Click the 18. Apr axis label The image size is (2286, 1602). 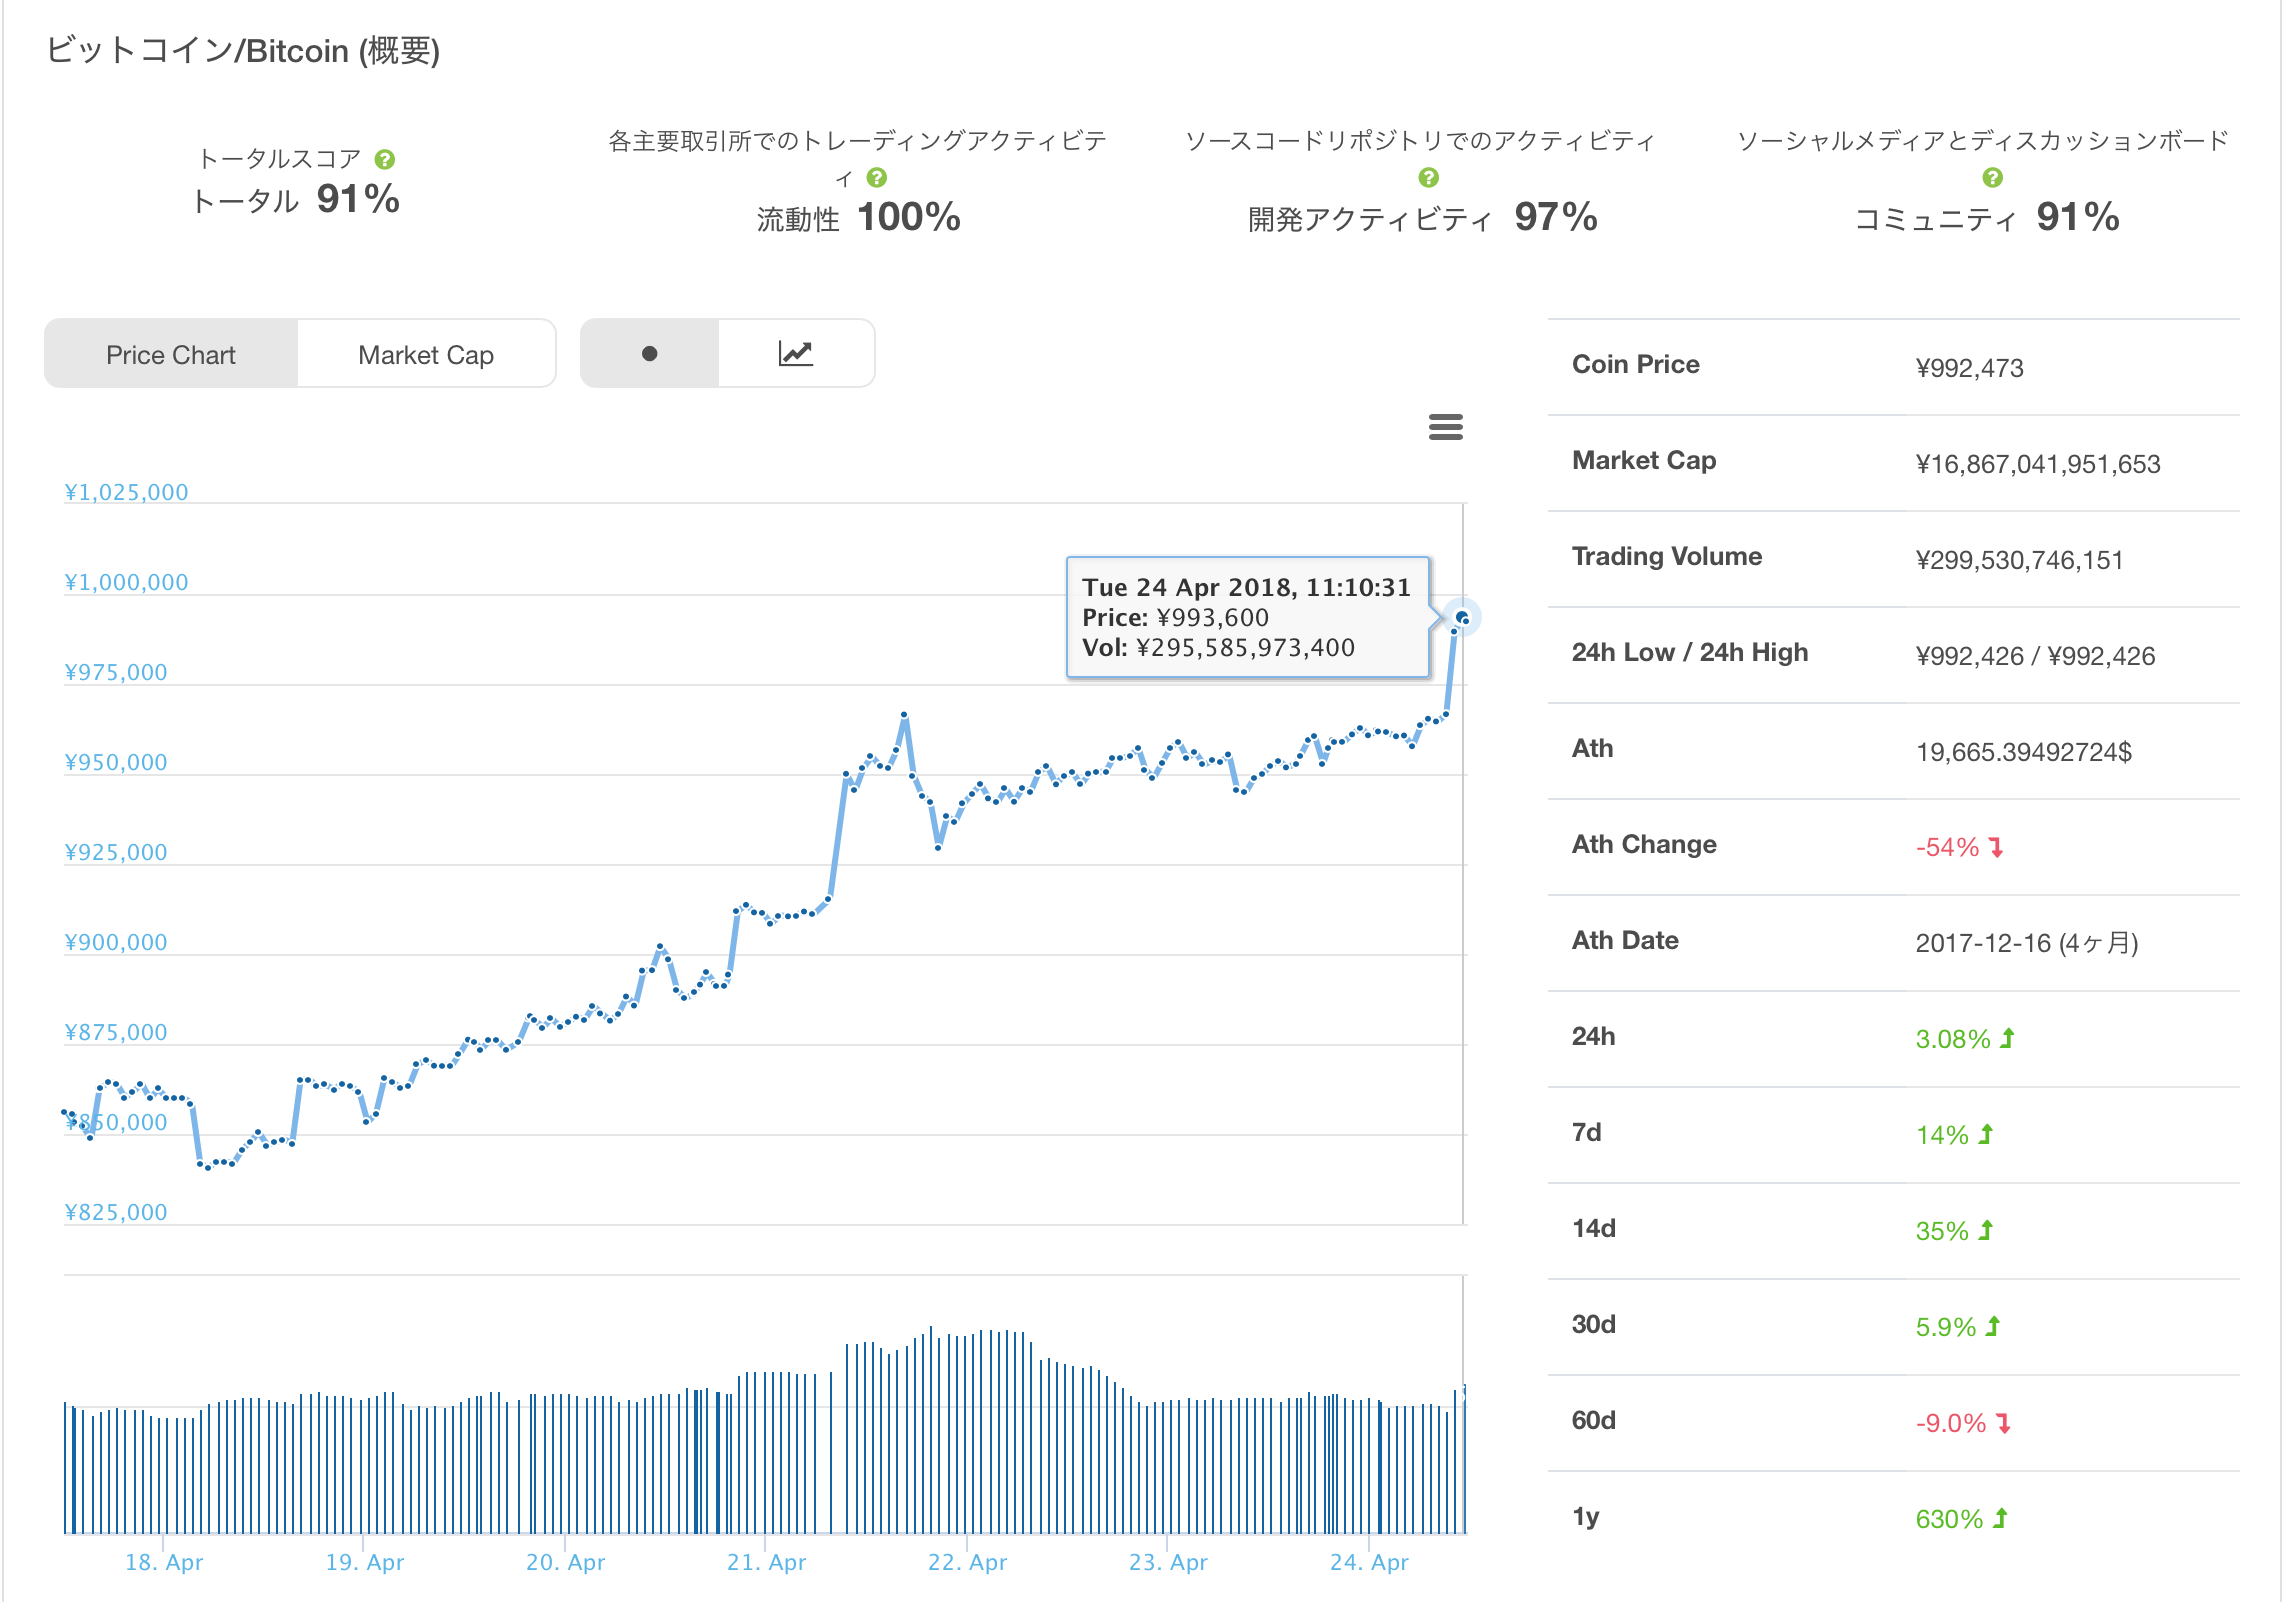point(164,1561)
